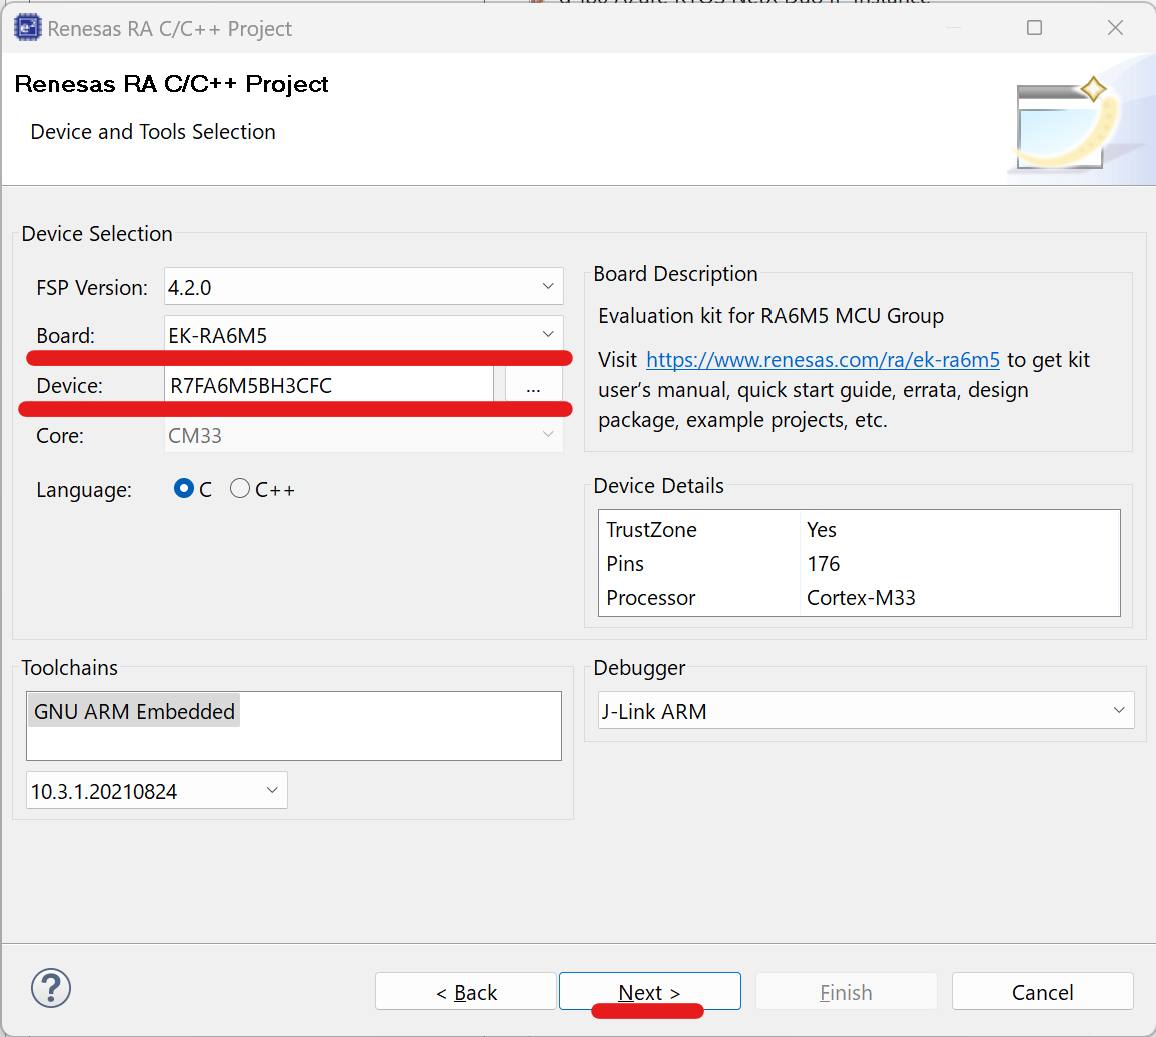This screenshot has width=1156, height=1037.
Task: Click the Back button
Action: coord(466,992)
